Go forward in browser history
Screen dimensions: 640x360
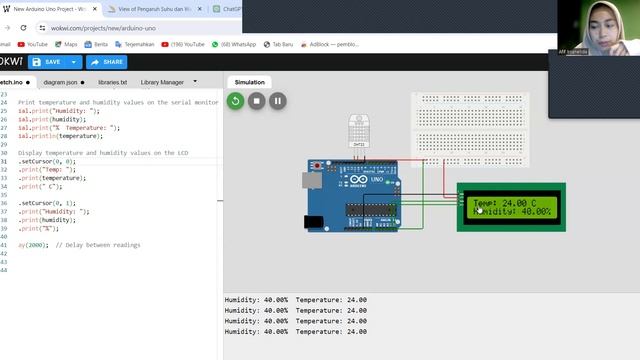click(x=7, y=28)
